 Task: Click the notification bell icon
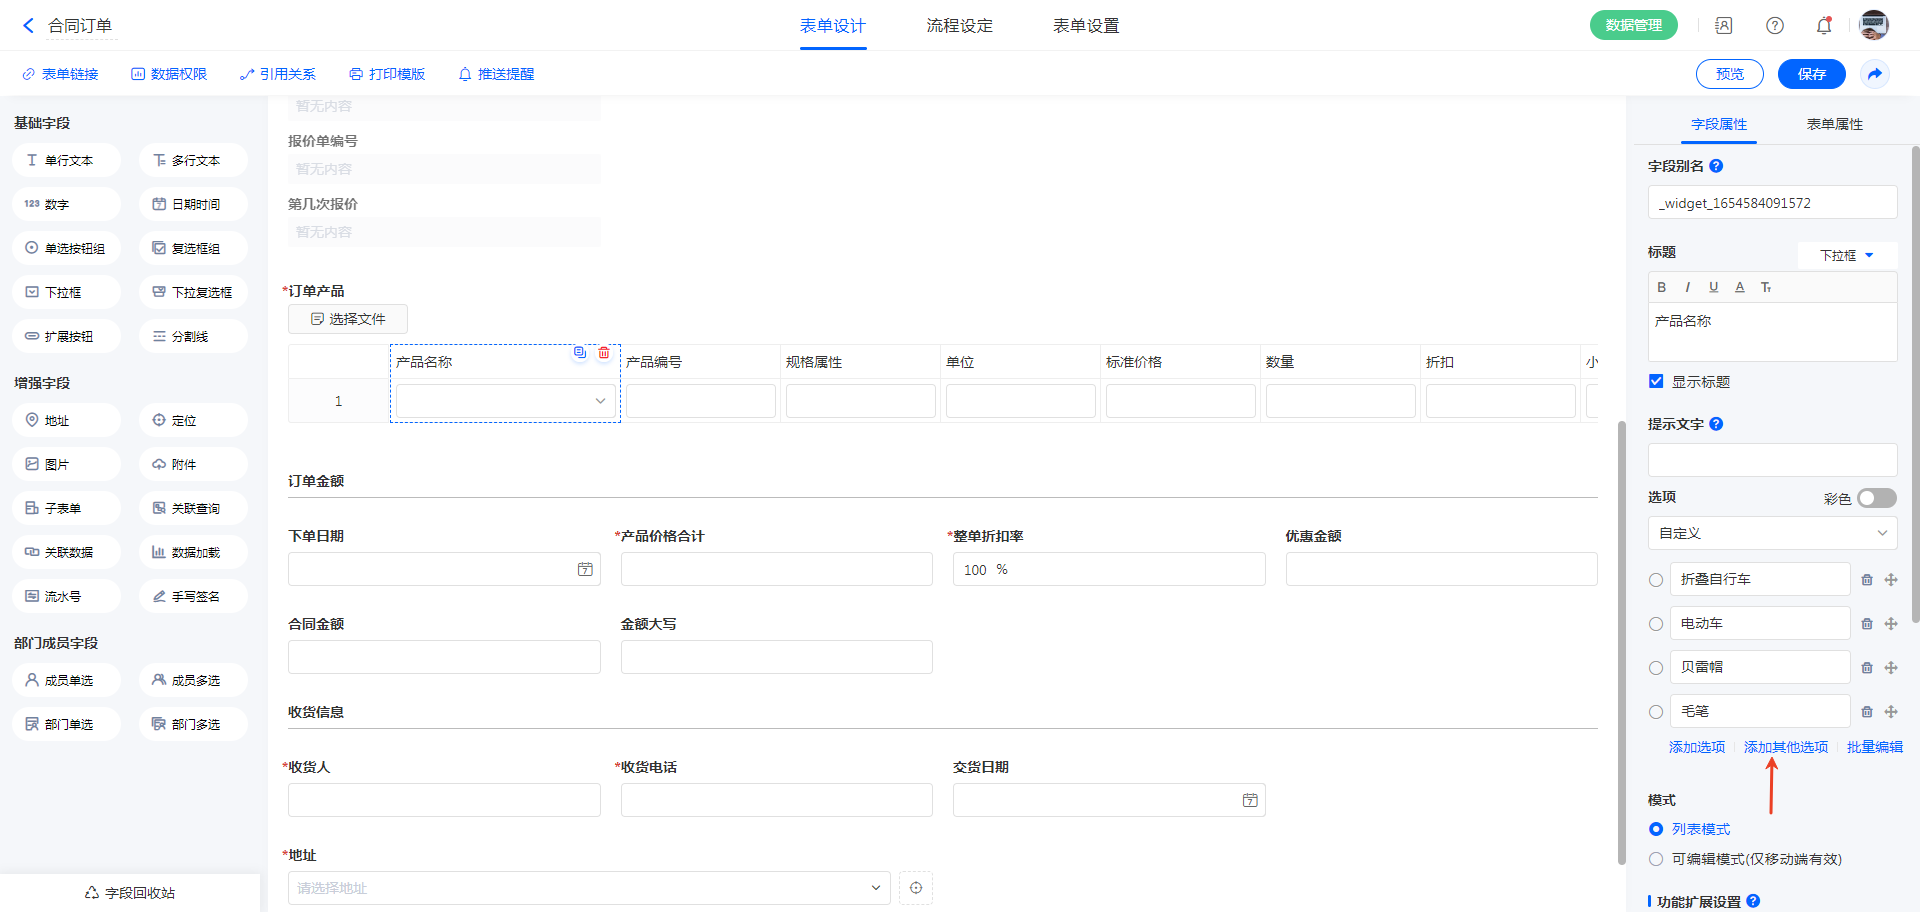coord(1824,26)
